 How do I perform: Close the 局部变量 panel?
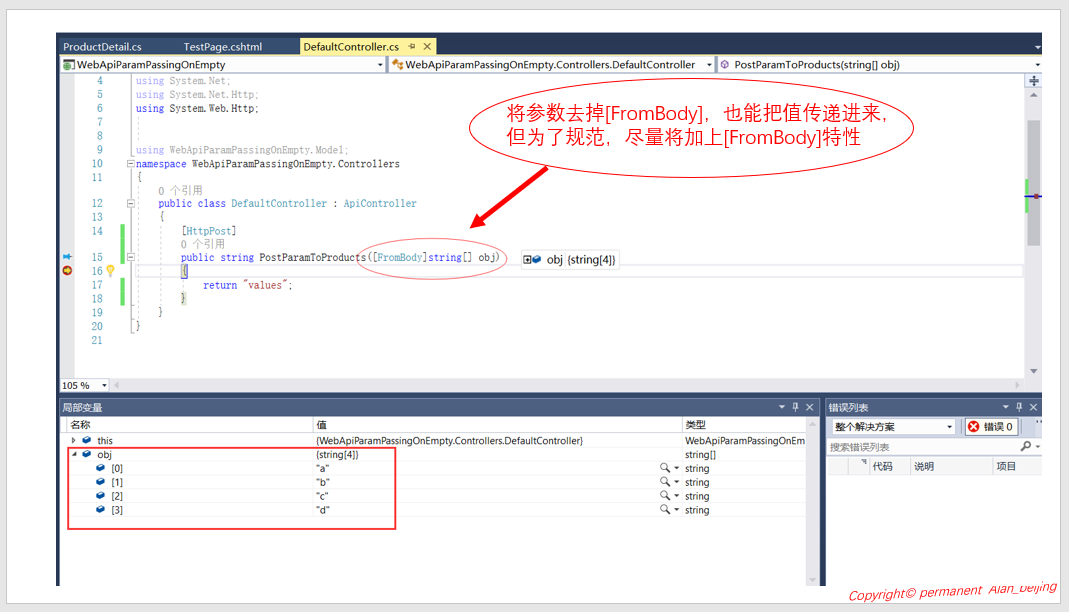tap(810, 407)
